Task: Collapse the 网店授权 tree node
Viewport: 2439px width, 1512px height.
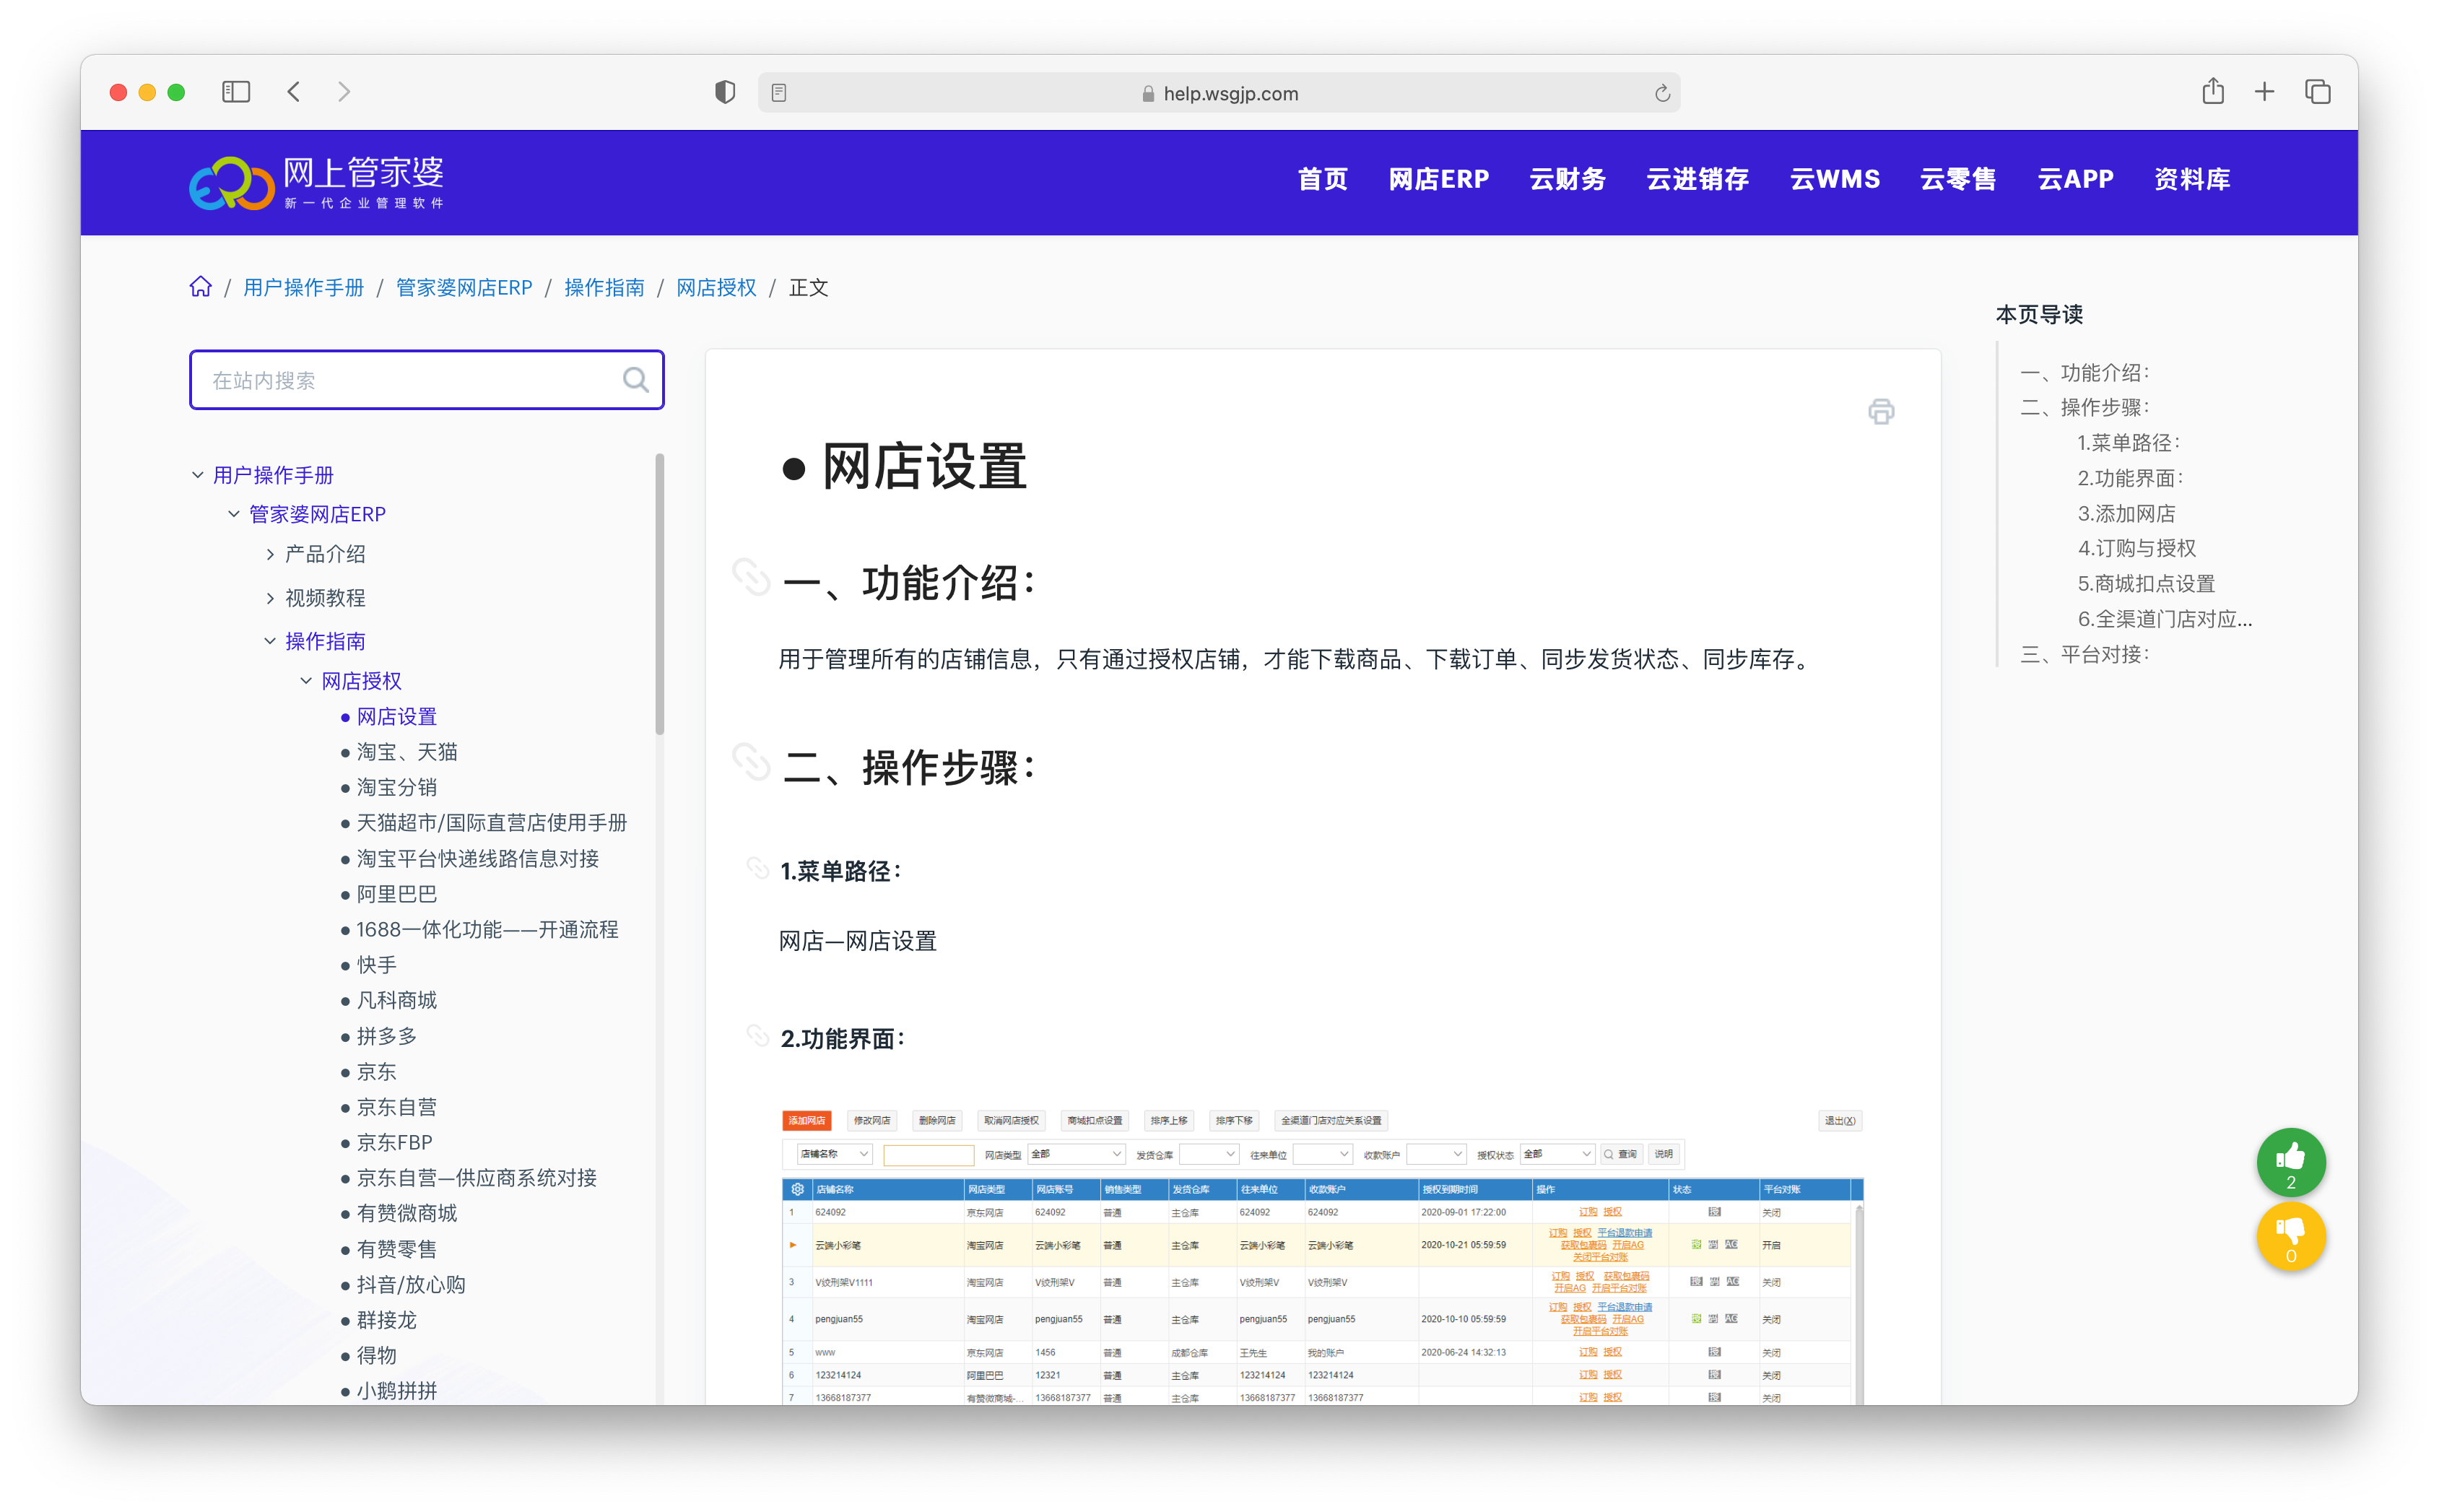Action: point(306,681)
